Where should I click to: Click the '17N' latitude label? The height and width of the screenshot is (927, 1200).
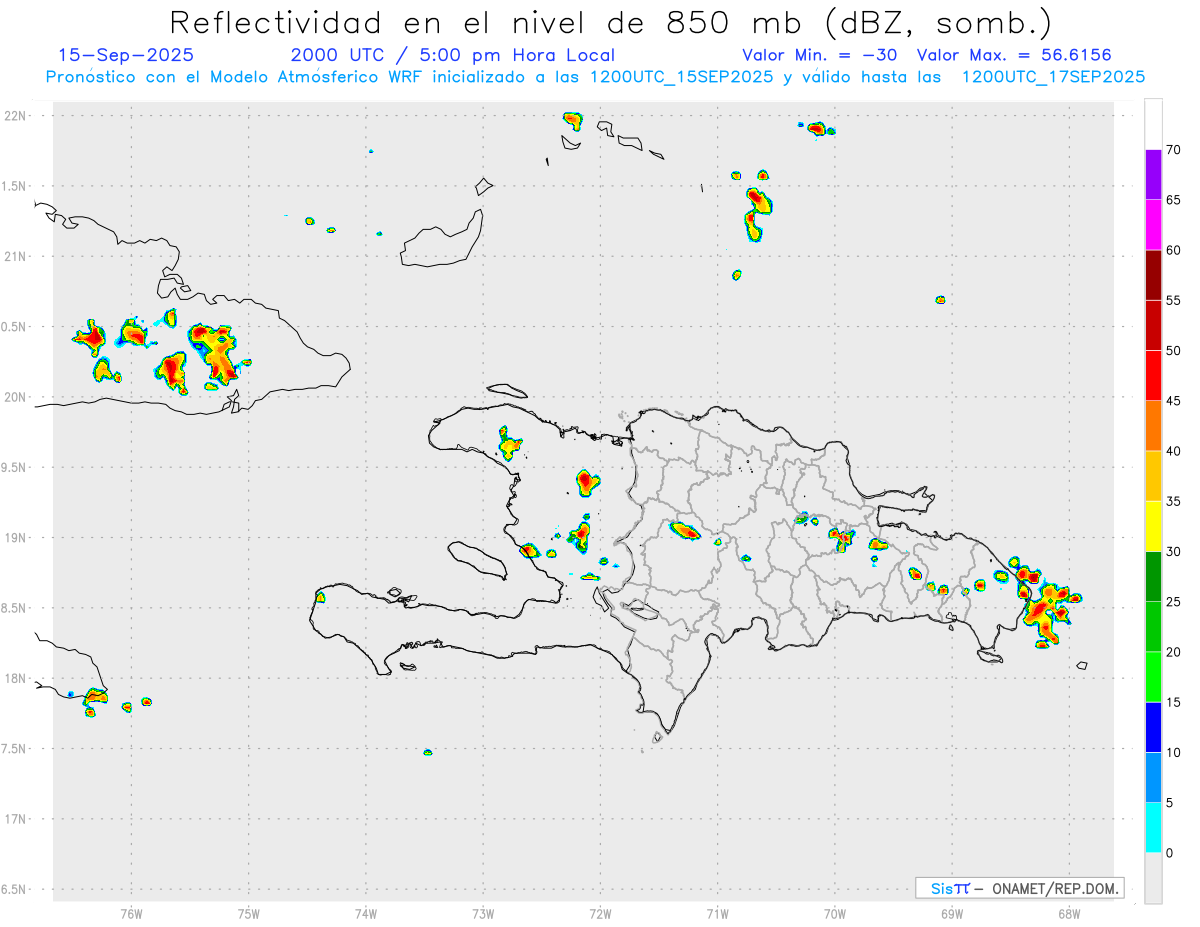[x=17, y=819]
